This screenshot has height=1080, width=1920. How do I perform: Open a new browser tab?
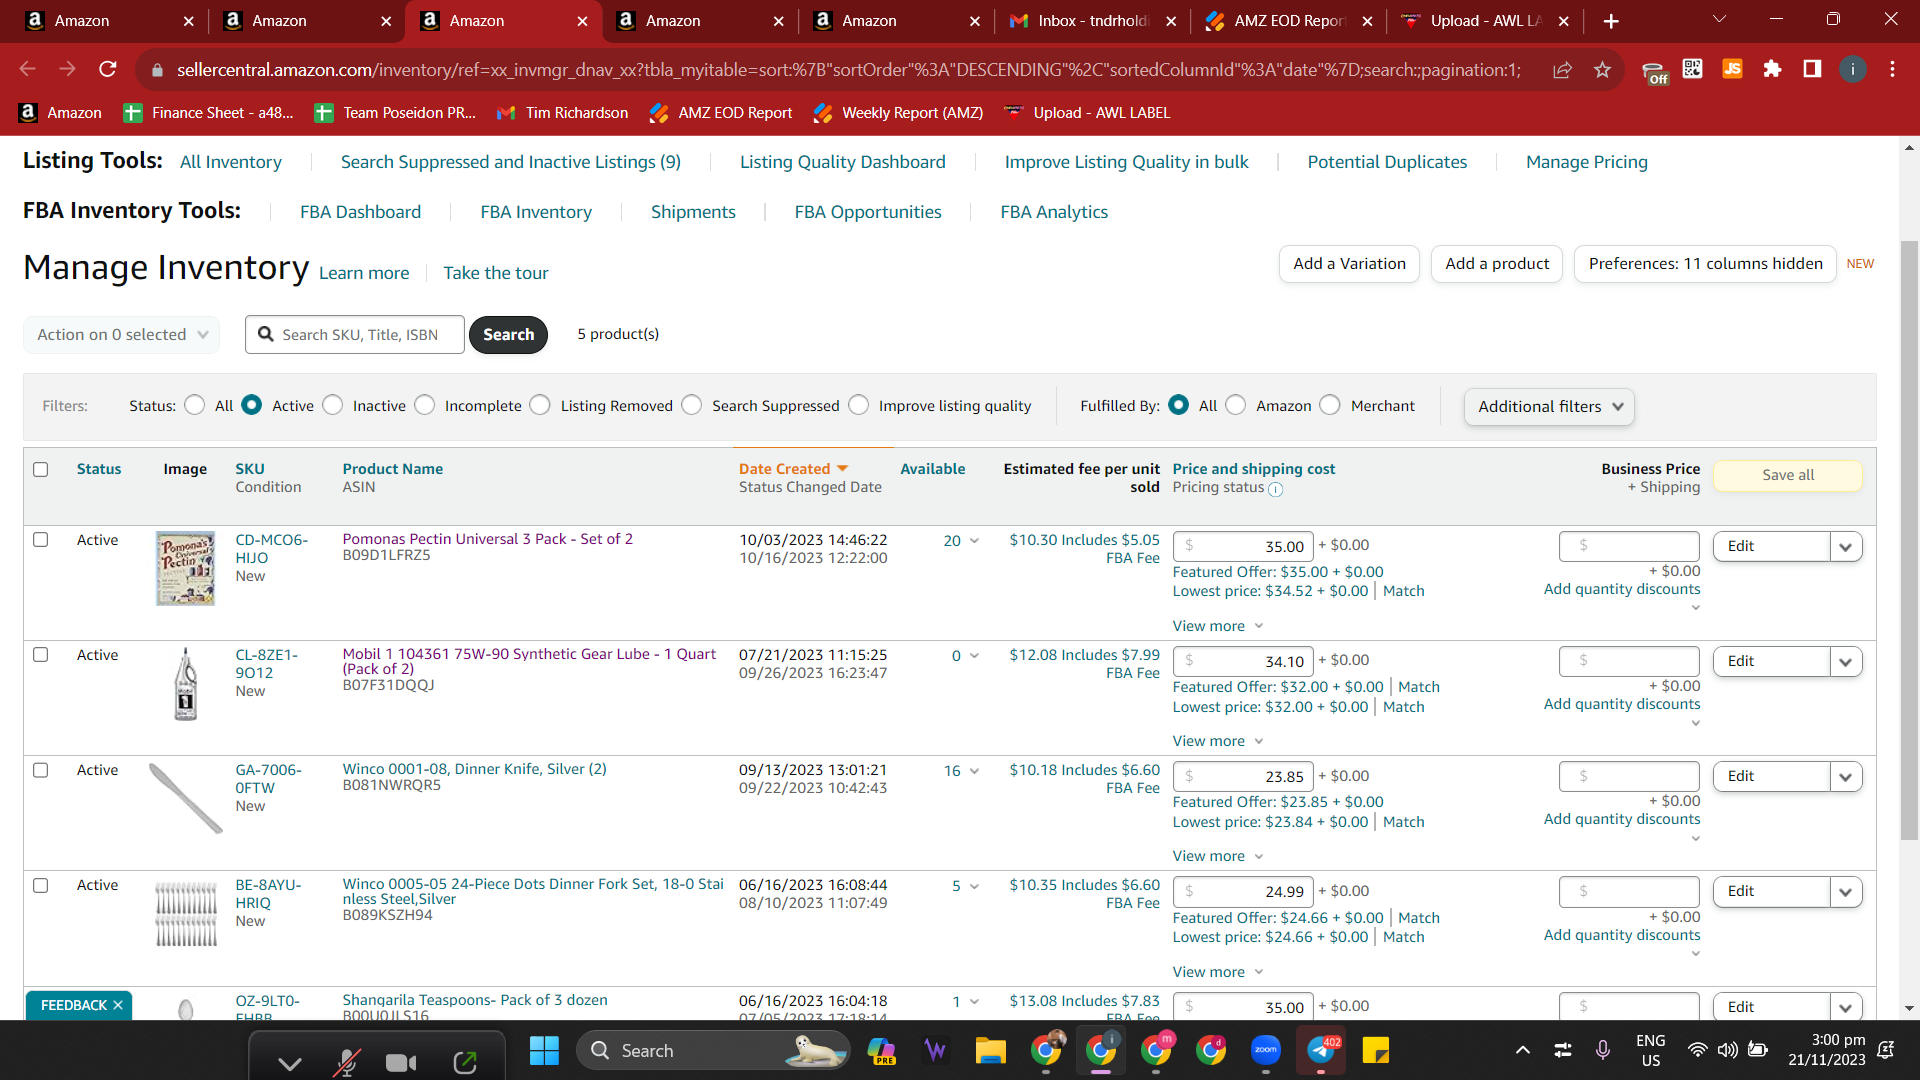click(x=1611, y=21)
